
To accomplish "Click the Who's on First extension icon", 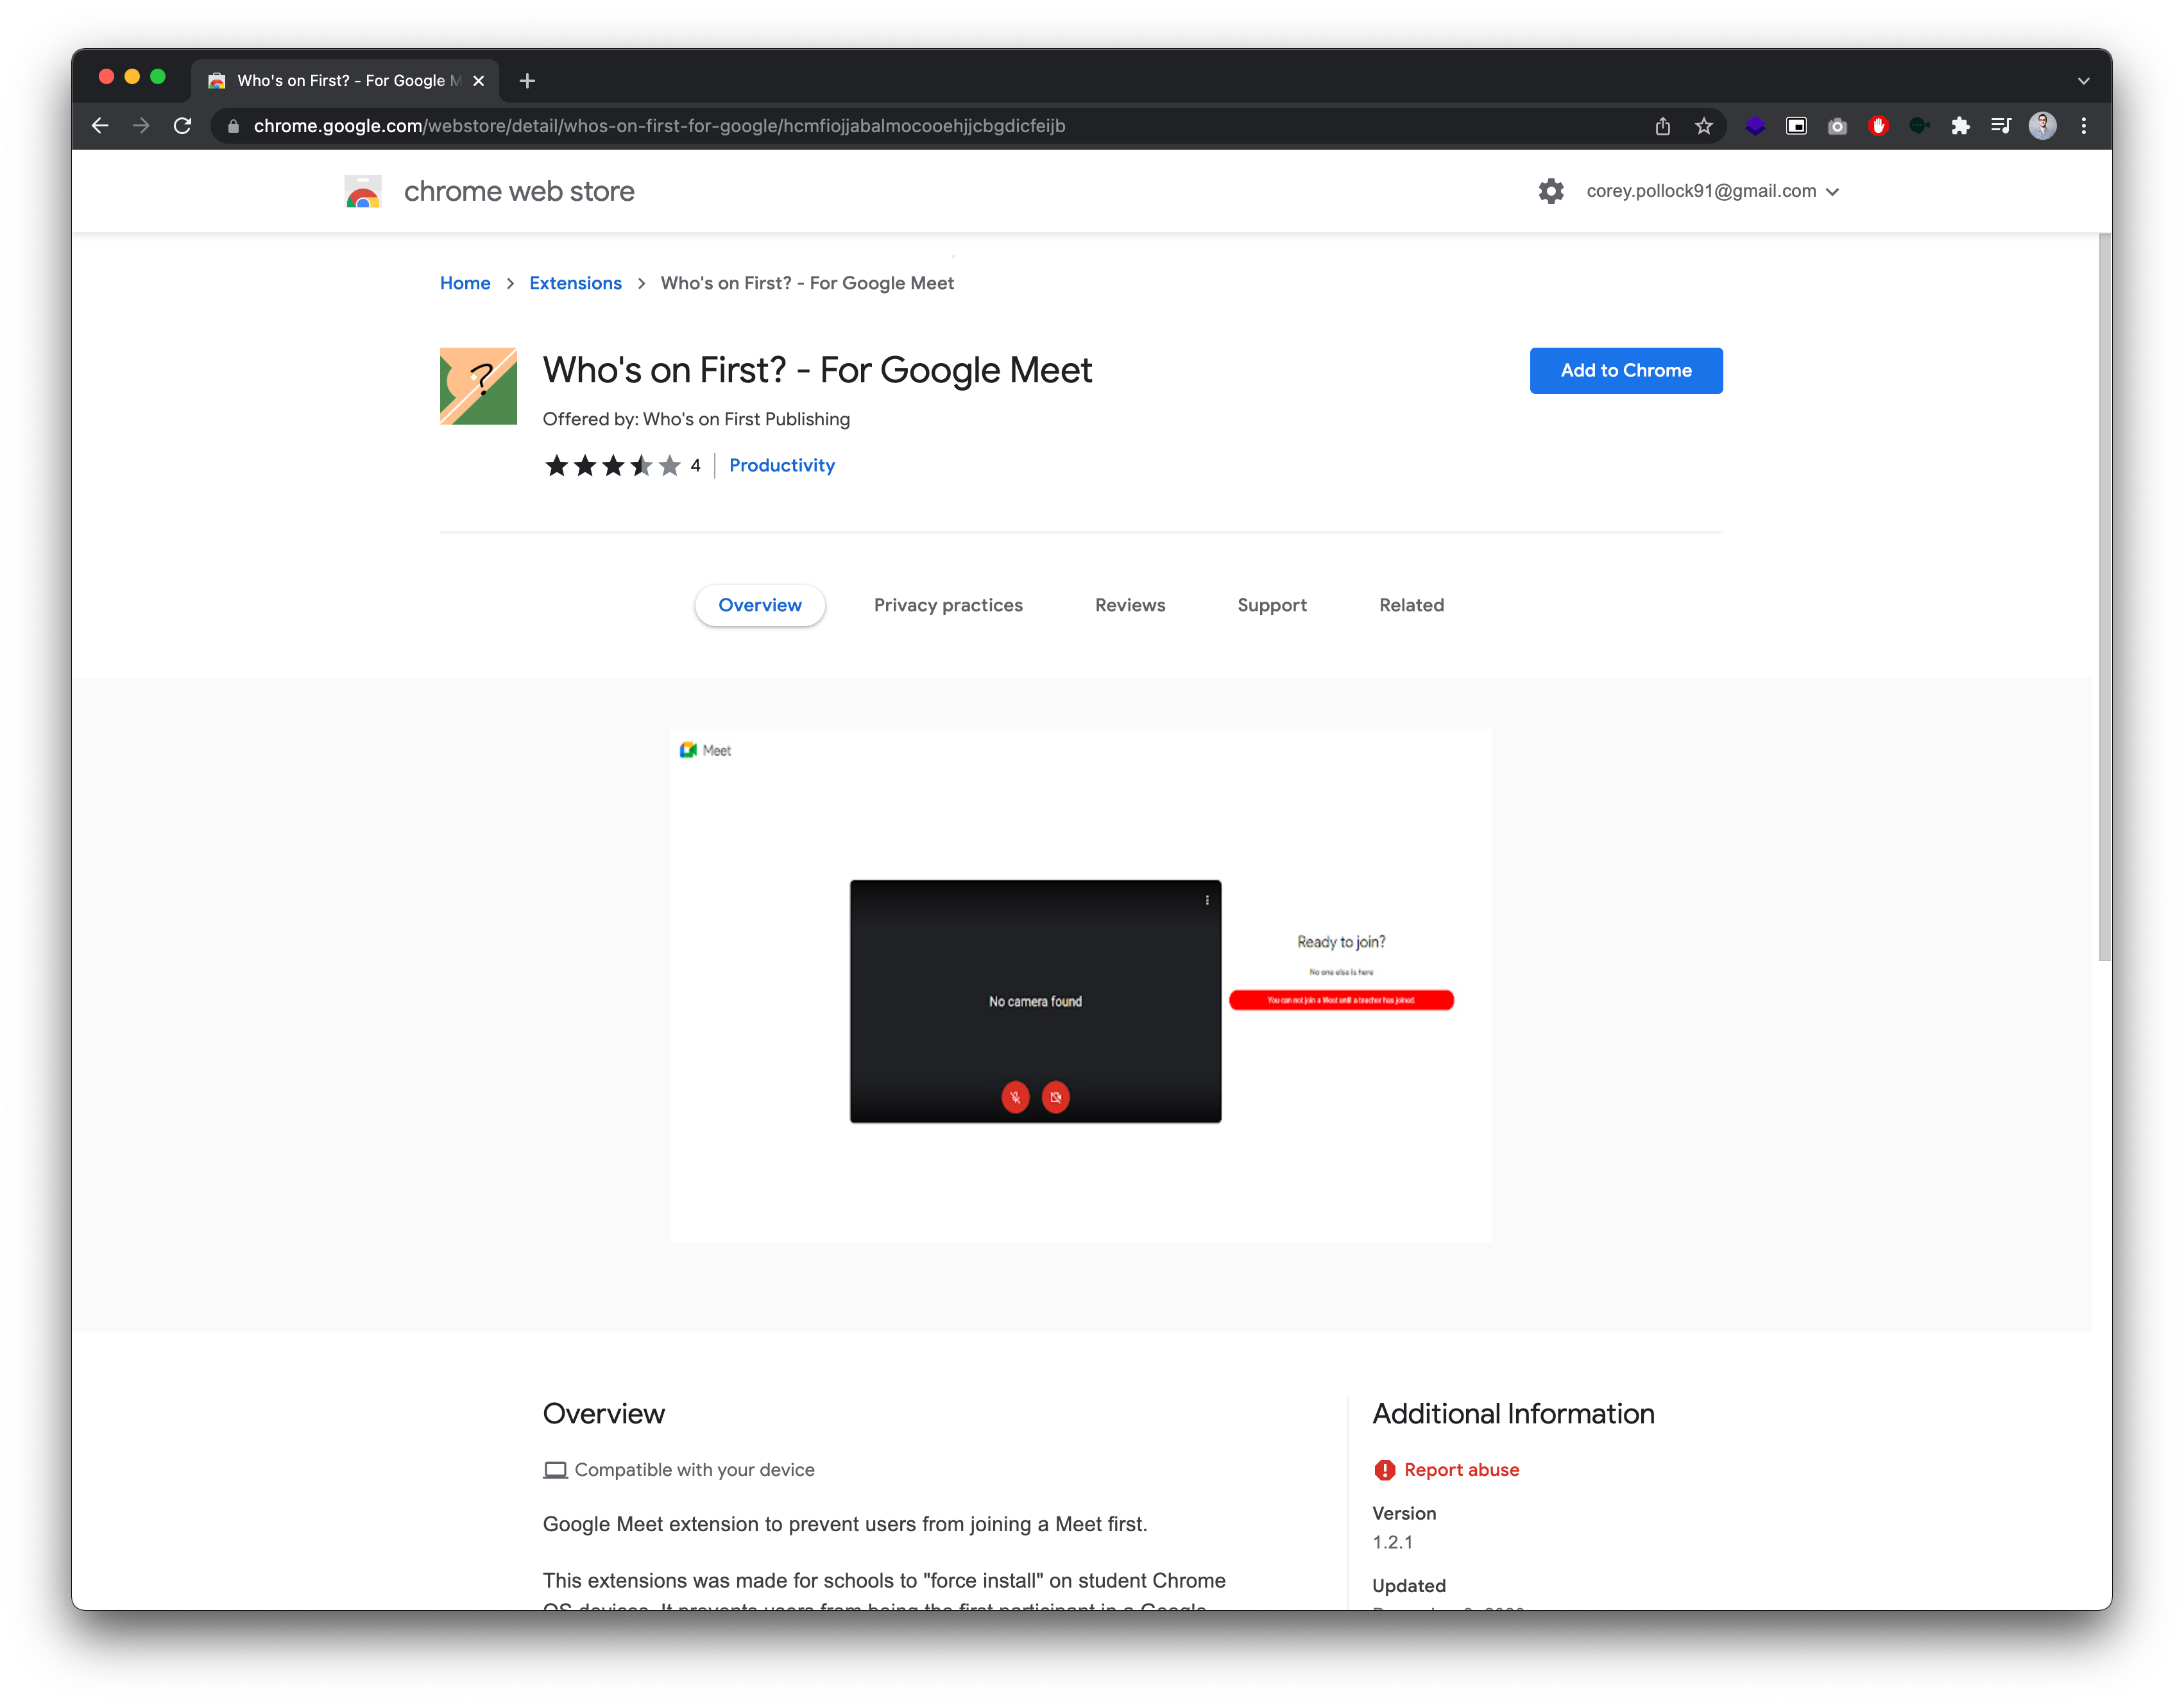I will (478, 386).
